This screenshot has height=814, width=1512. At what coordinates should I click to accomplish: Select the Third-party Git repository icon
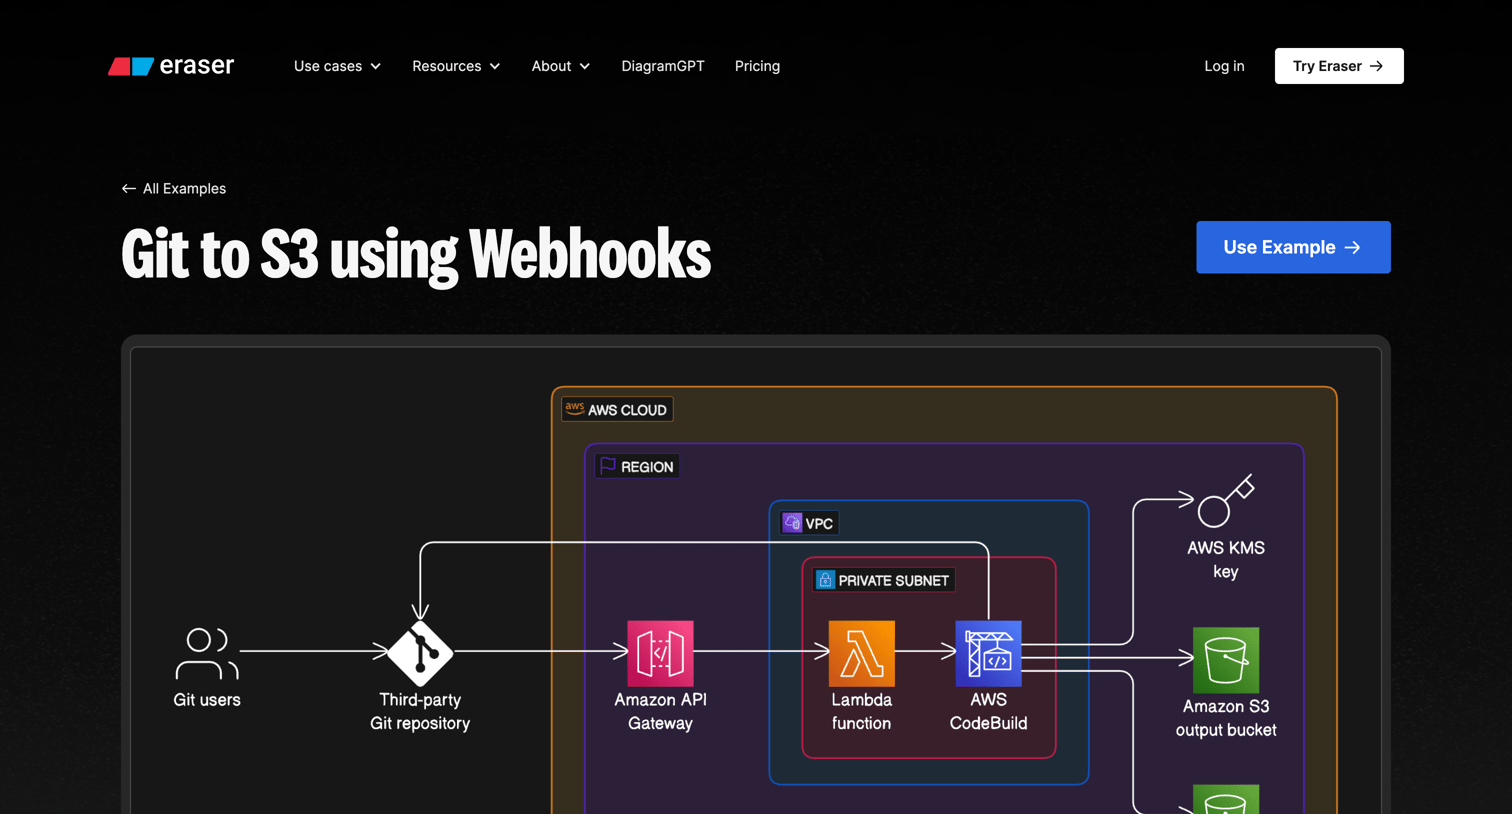(x=420, y=653)
